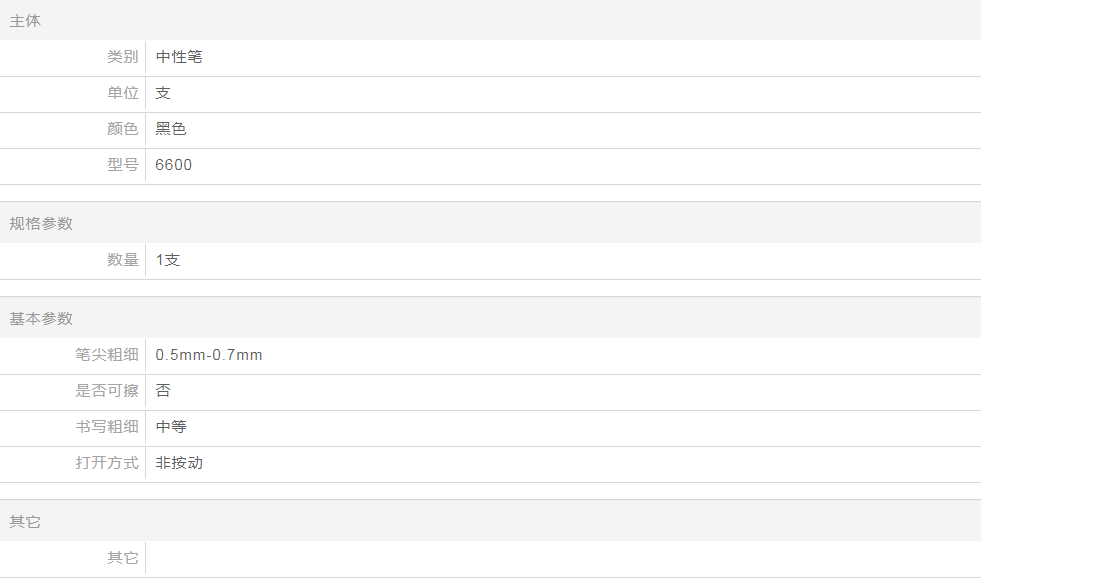This screenshot has width=1108, height=582.
Task: Click the 中等 writing thickness value
Action: tap(171, 427)
